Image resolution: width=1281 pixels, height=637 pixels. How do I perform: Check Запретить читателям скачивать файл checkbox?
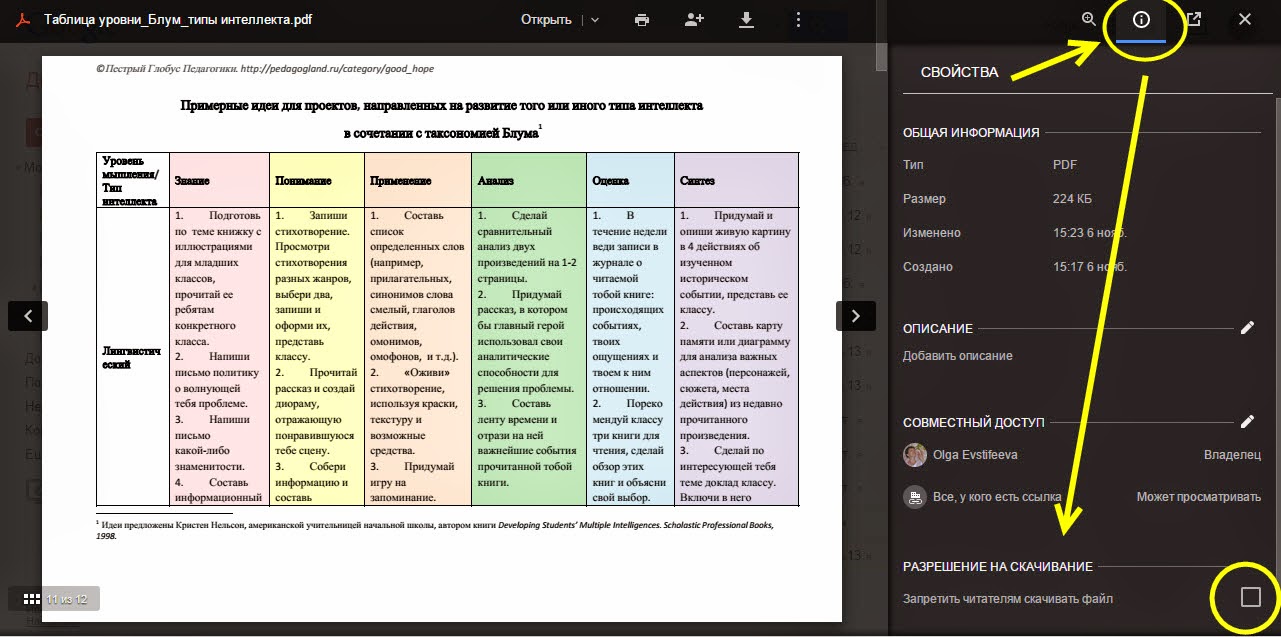tap(1250, 597)
